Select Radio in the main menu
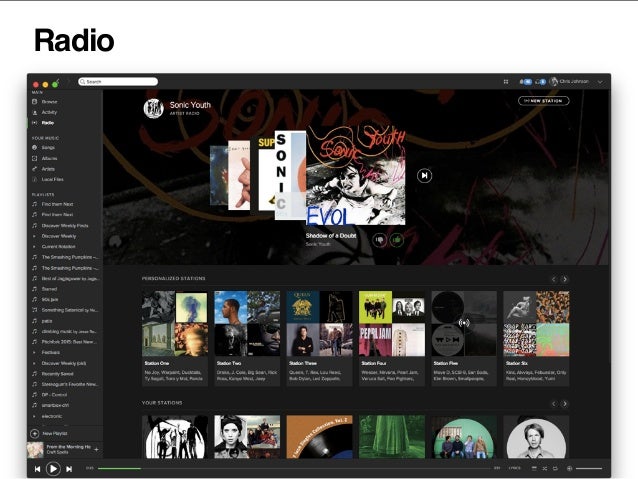Screen dimensions: 638x479 click(48, 122)
